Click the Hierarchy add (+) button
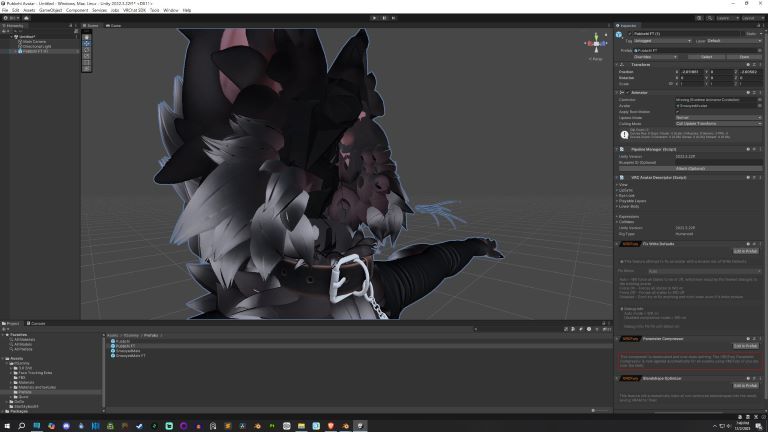 point(4,31)
